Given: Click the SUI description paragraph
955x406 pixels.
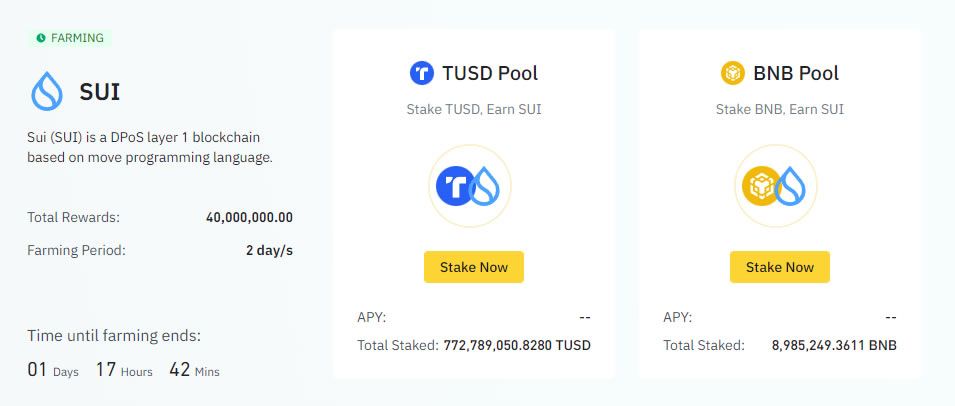Looking at the screenshot, I should (x=149, y=146).
